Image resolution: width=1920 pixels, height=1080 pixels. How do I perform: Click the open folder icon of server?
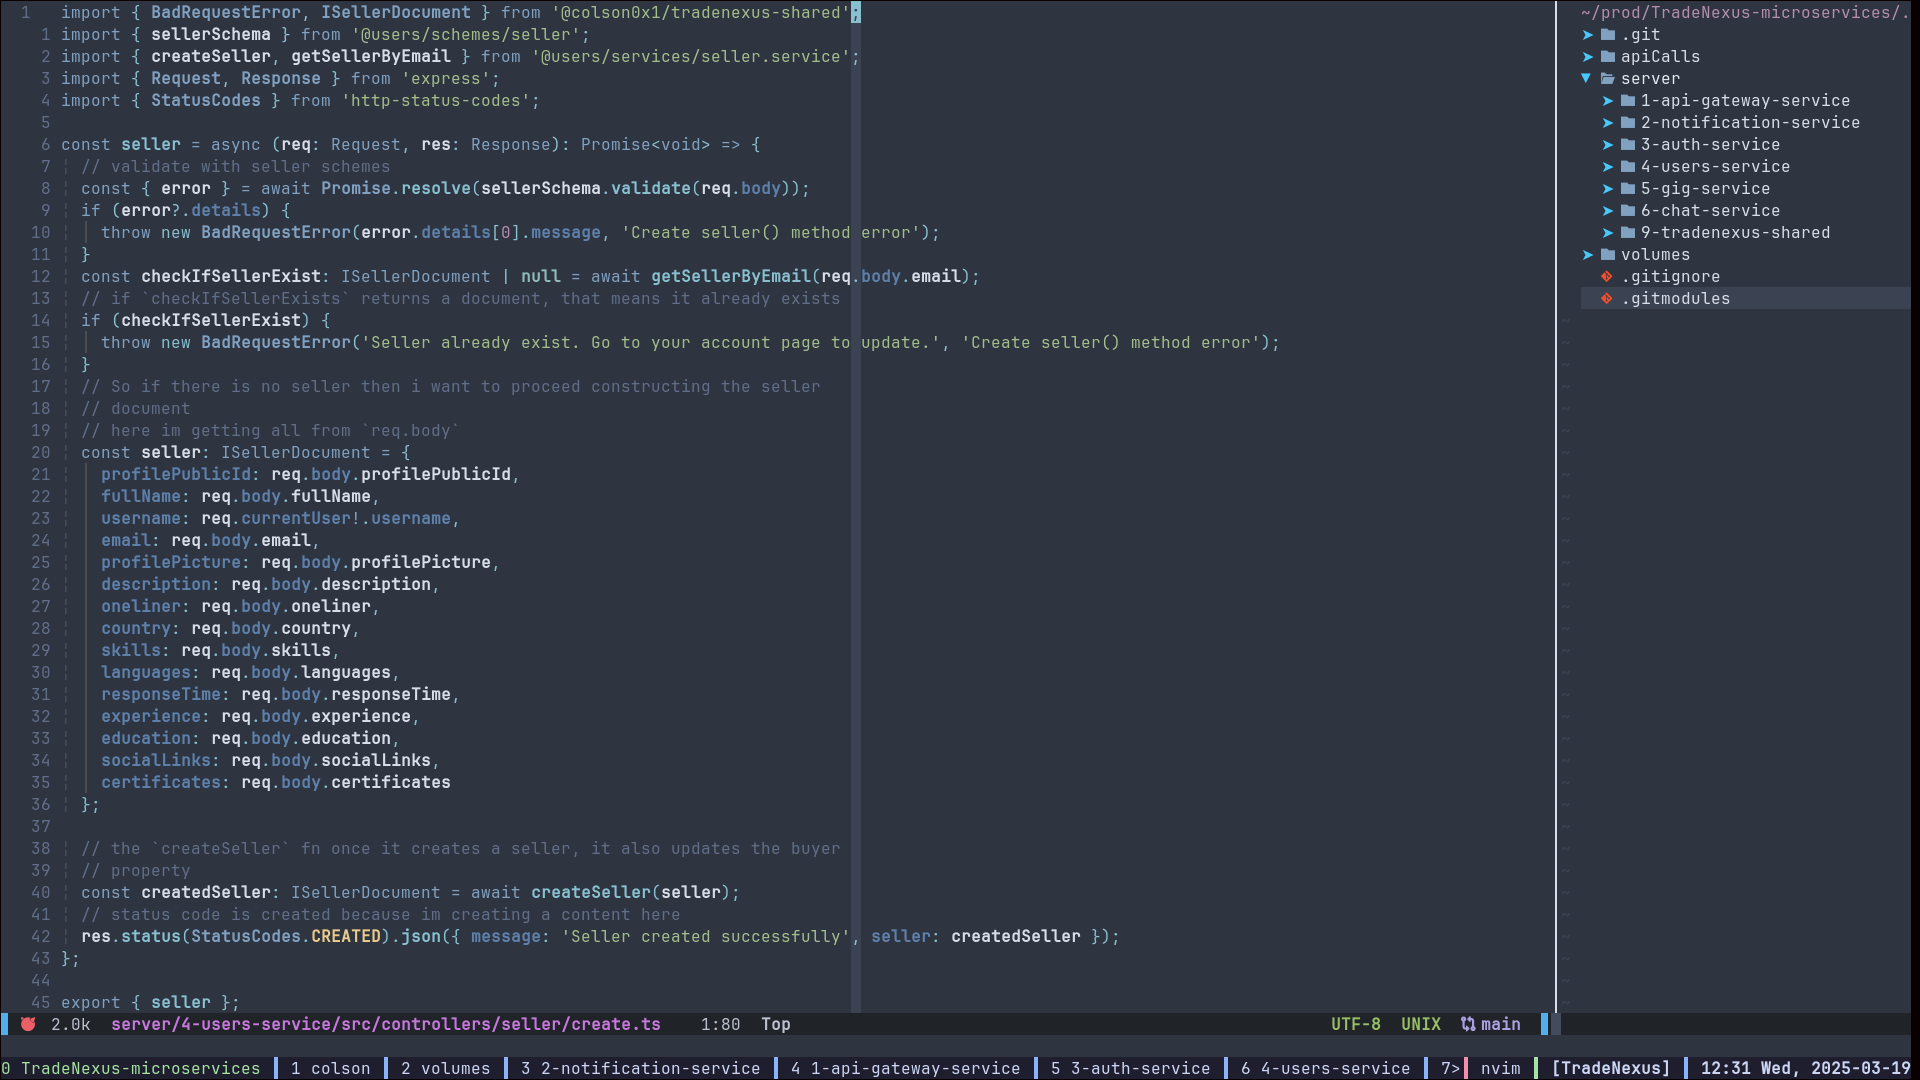point(1608,79)
